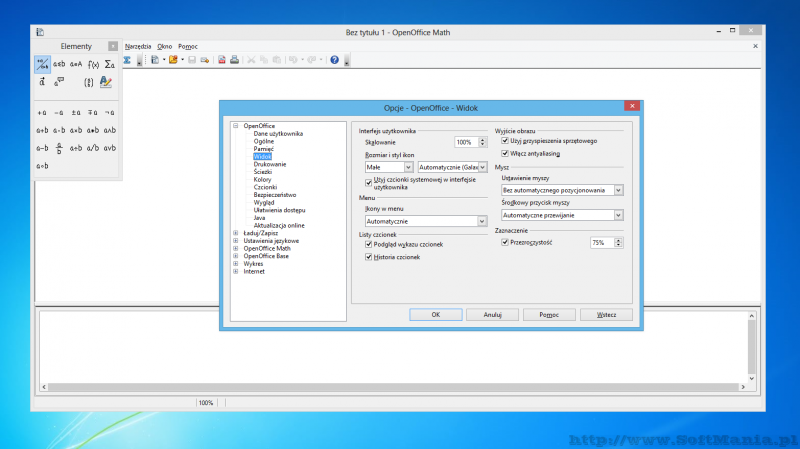
Task: Select Unary/Binary Operators category in Elementy
Action: 42,64
